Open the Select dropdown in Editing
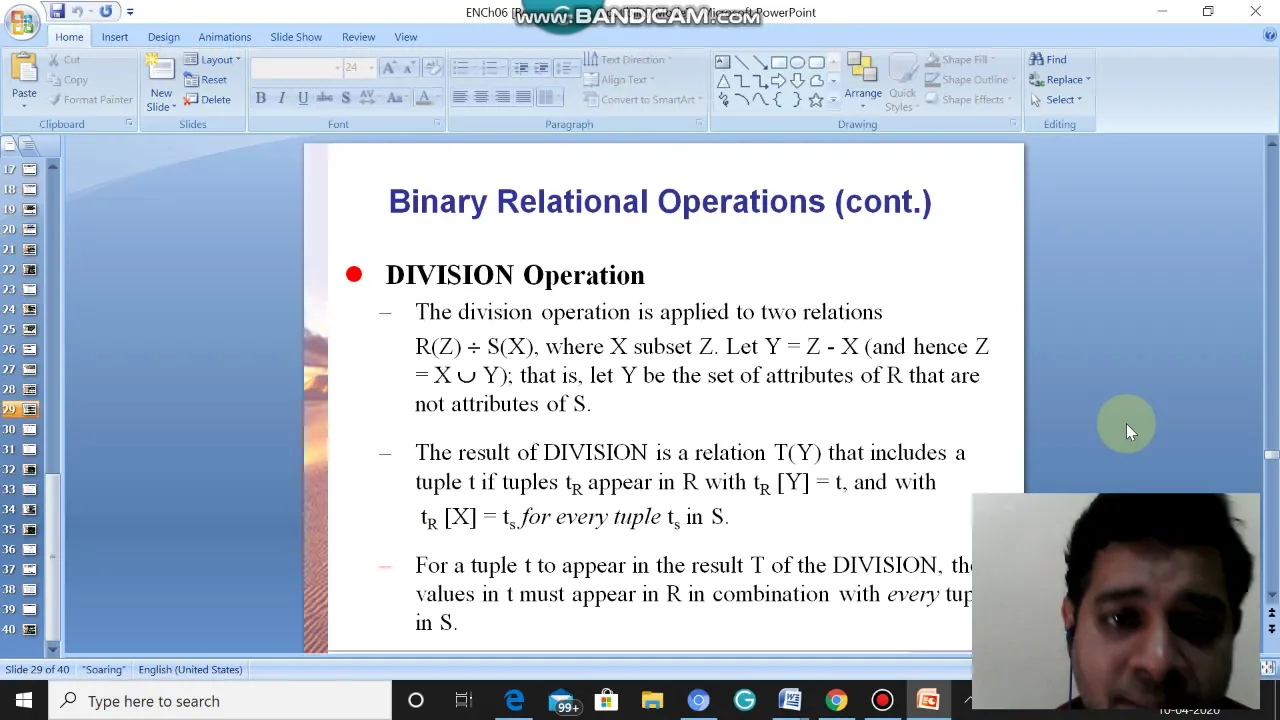The width and height of the screenshot is (1280, 720). pos(1056,100)
